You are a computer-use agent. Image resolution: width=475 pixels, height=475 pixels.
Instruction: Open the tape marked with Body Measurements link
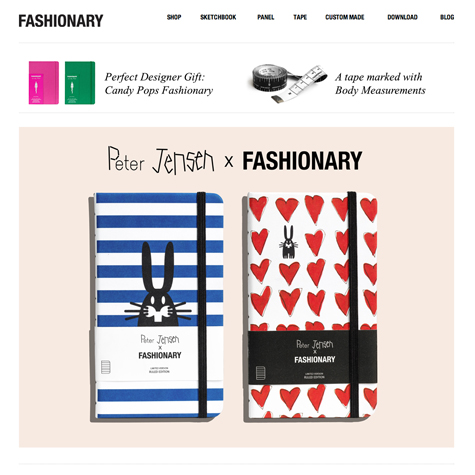click(x=380, y=83)
